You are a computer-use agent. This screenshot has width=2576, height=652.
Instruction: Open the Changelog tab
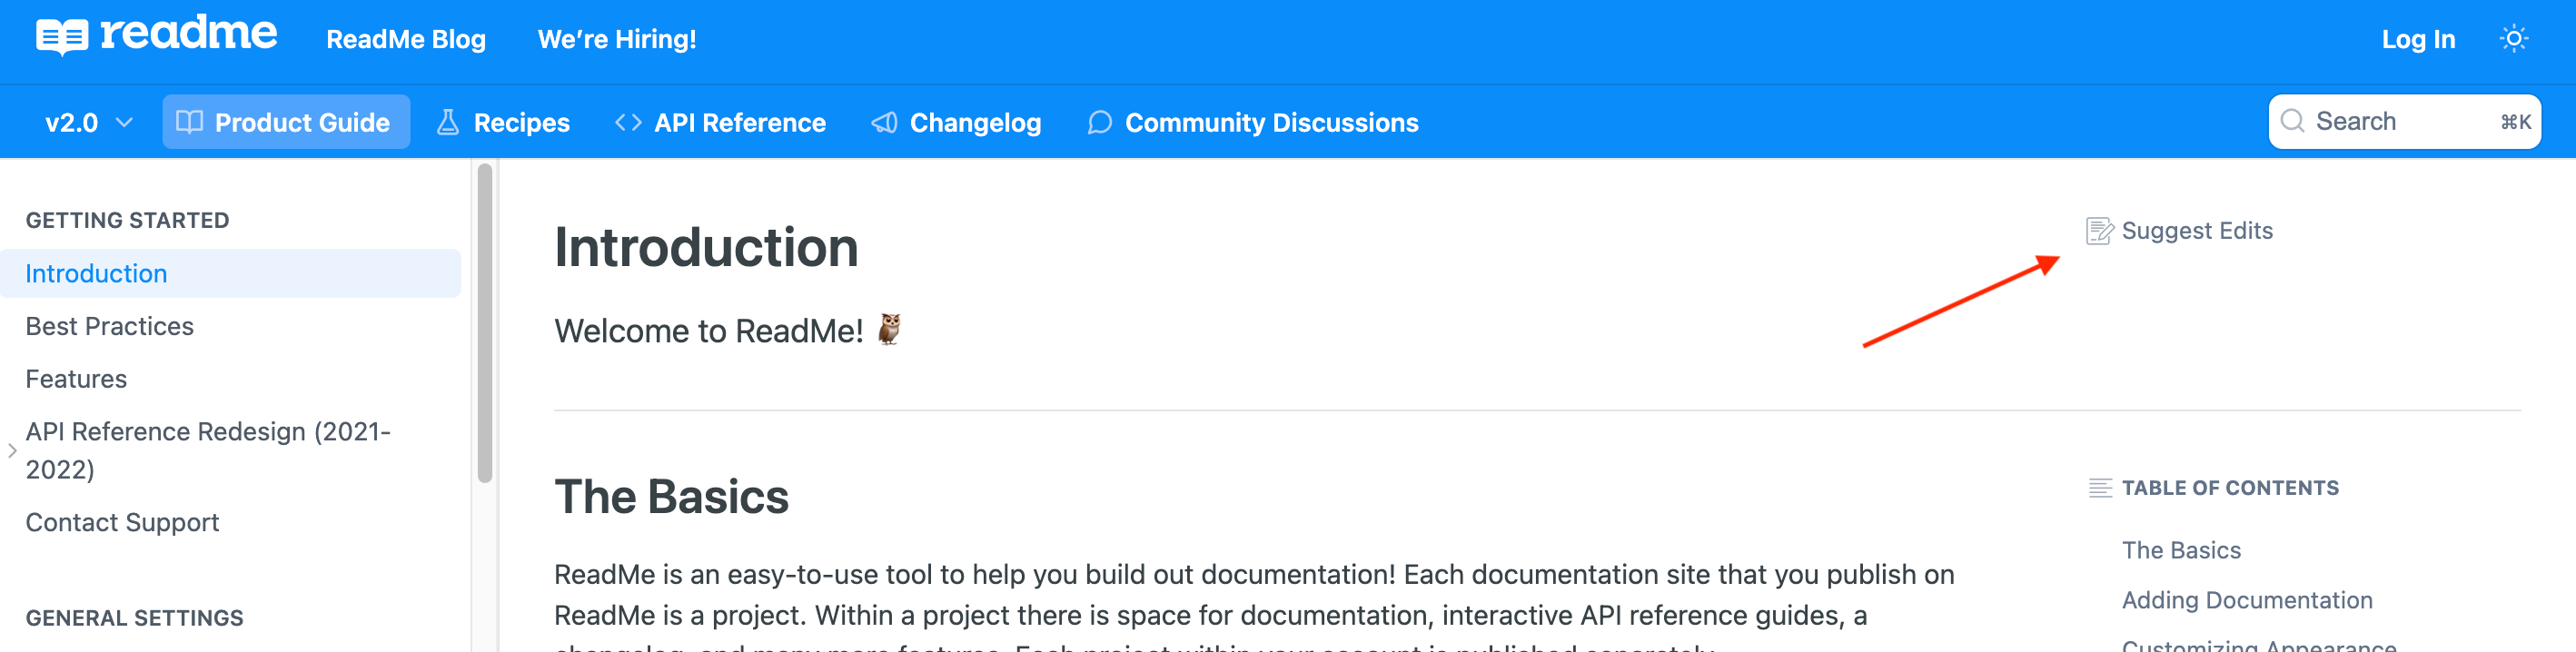[x=956, y=122]
